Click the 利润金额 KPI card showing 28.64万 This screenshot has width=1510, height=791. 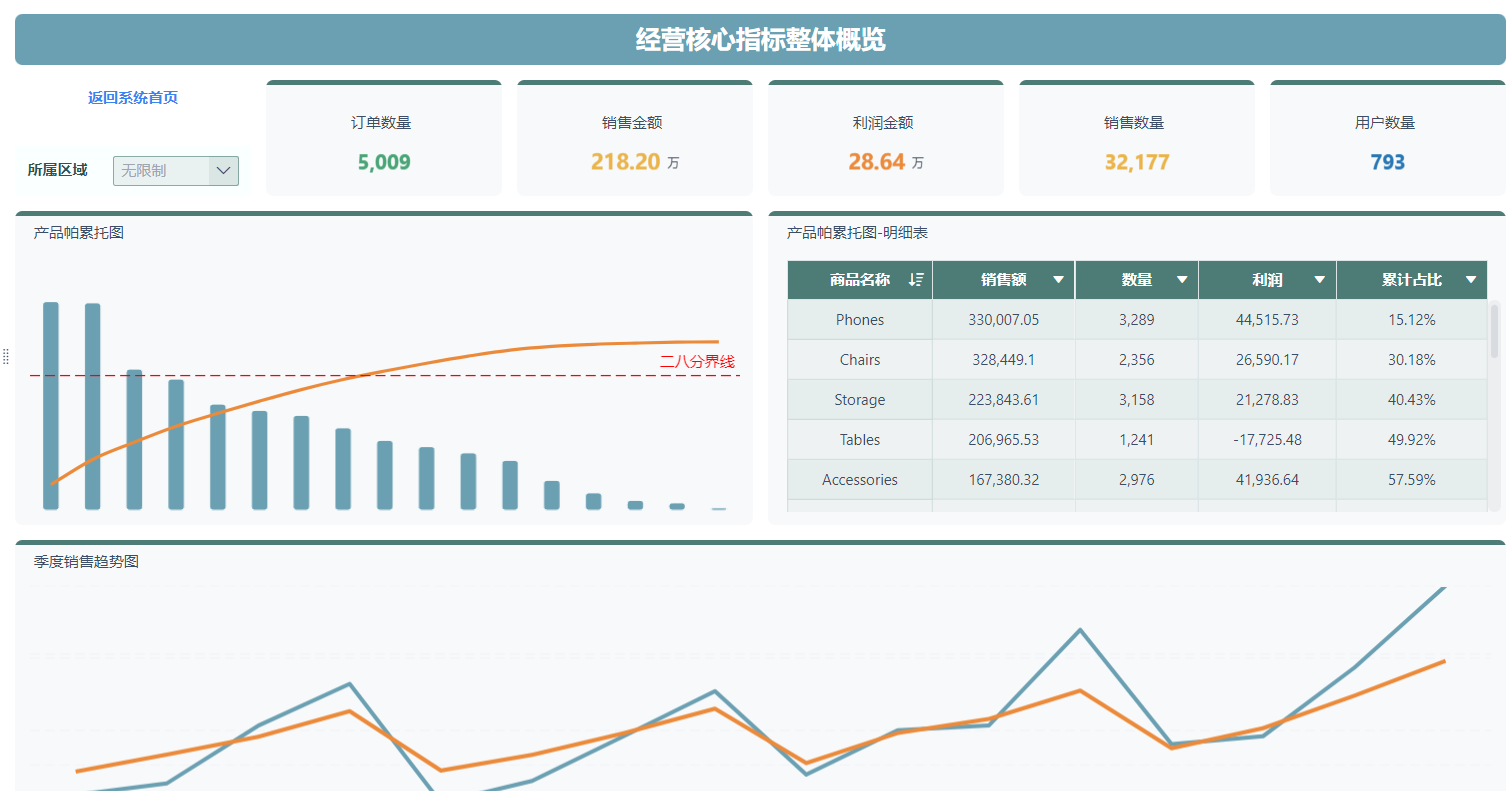click(x=885, y=138)
